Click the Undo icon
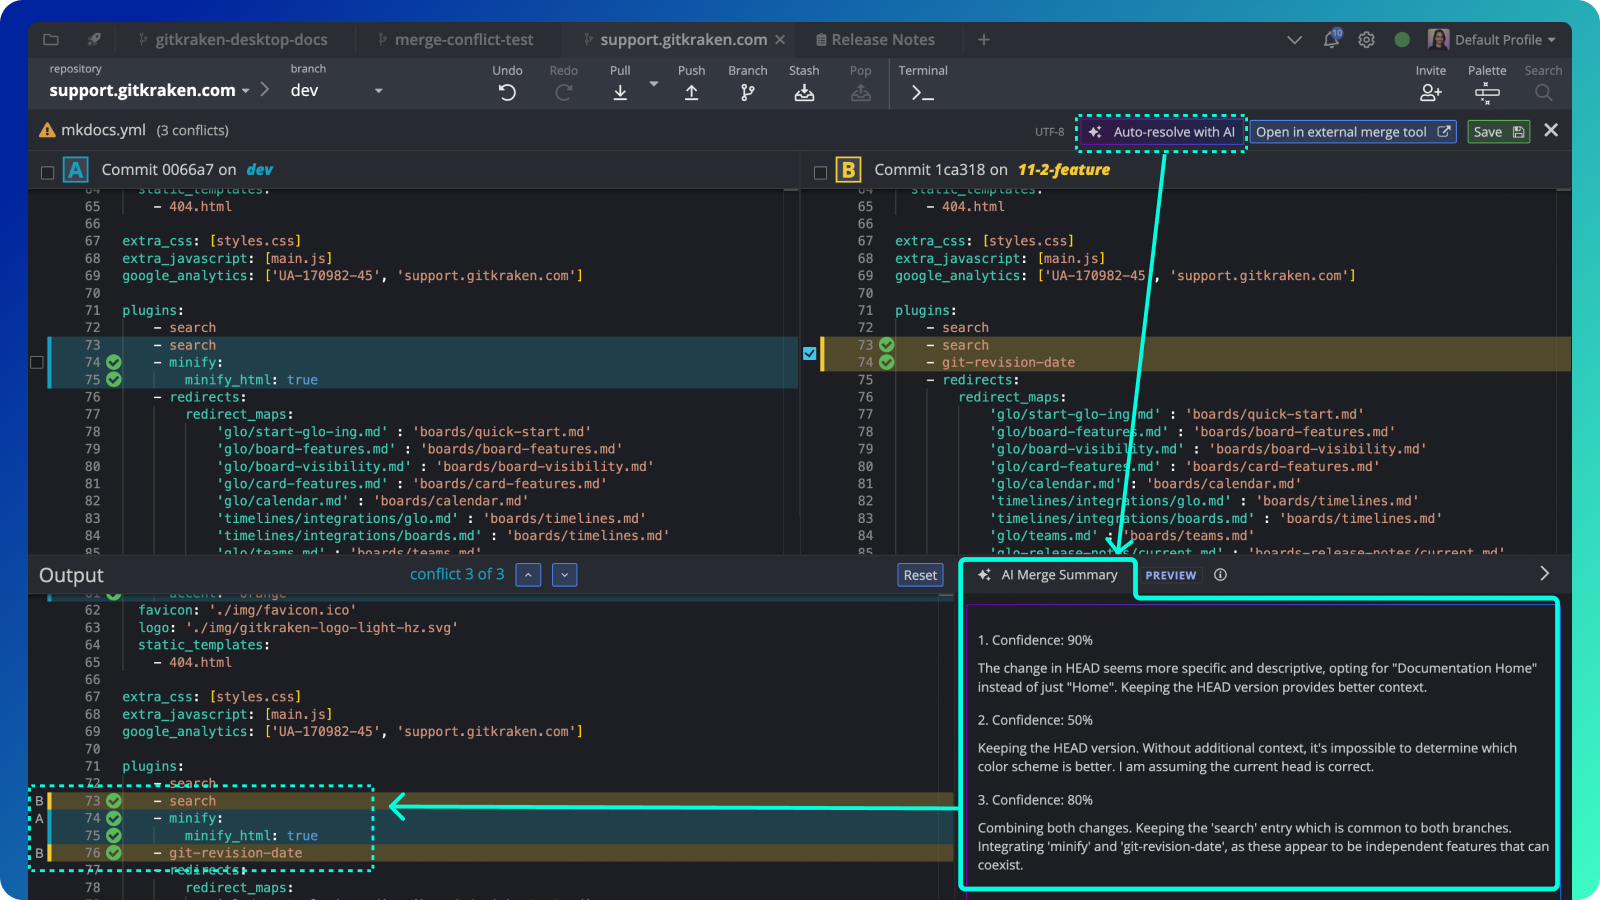This screenshot has height=900, width=1600. (x=507, y=91)
